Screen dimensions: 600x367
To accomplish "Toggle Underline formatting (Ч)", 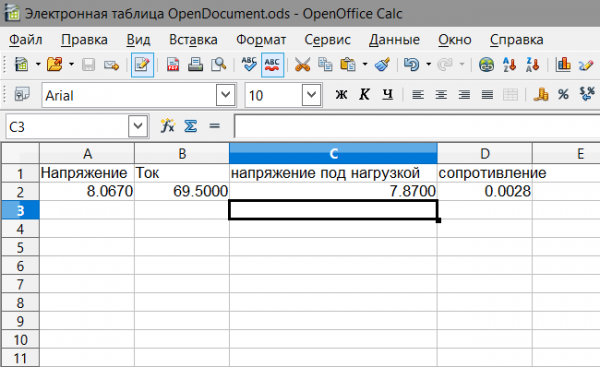I will click(x=388, y=95).
